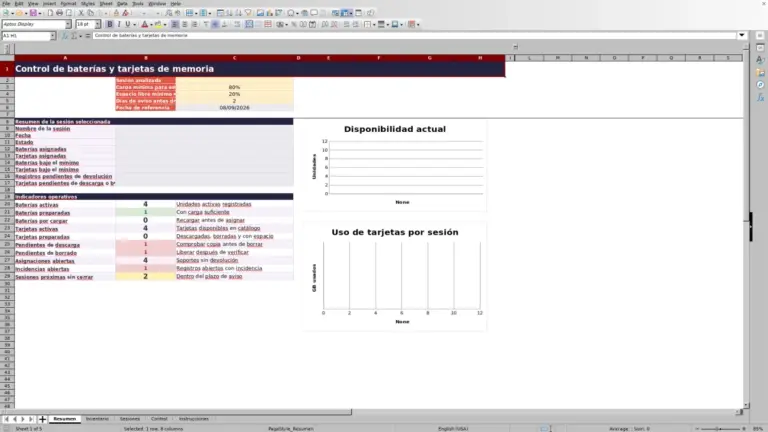Open the Sheet menu
The image size is (768, 432).
coord(106,3)
